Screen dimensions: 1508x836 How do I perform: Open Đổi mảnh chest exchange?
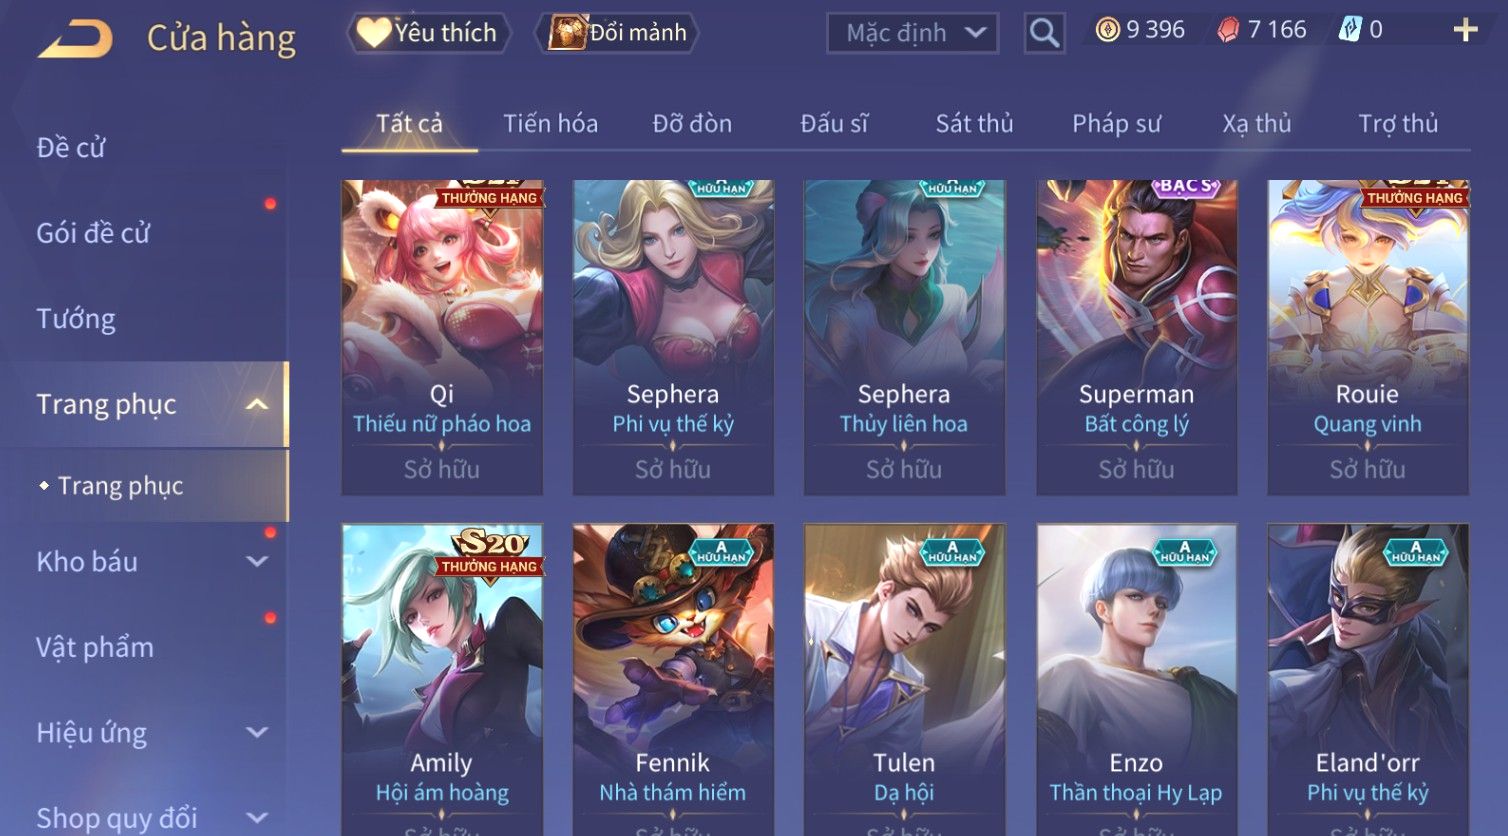[616, 33]
